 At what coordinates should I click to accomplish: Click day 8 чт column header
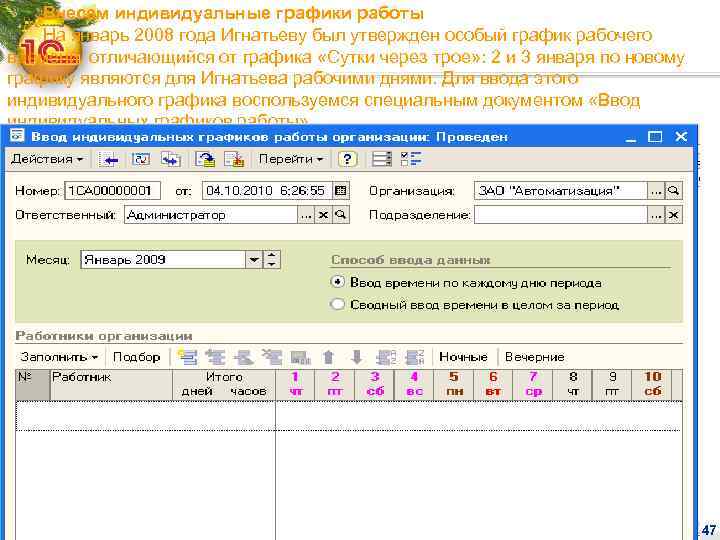pos(573,385)
